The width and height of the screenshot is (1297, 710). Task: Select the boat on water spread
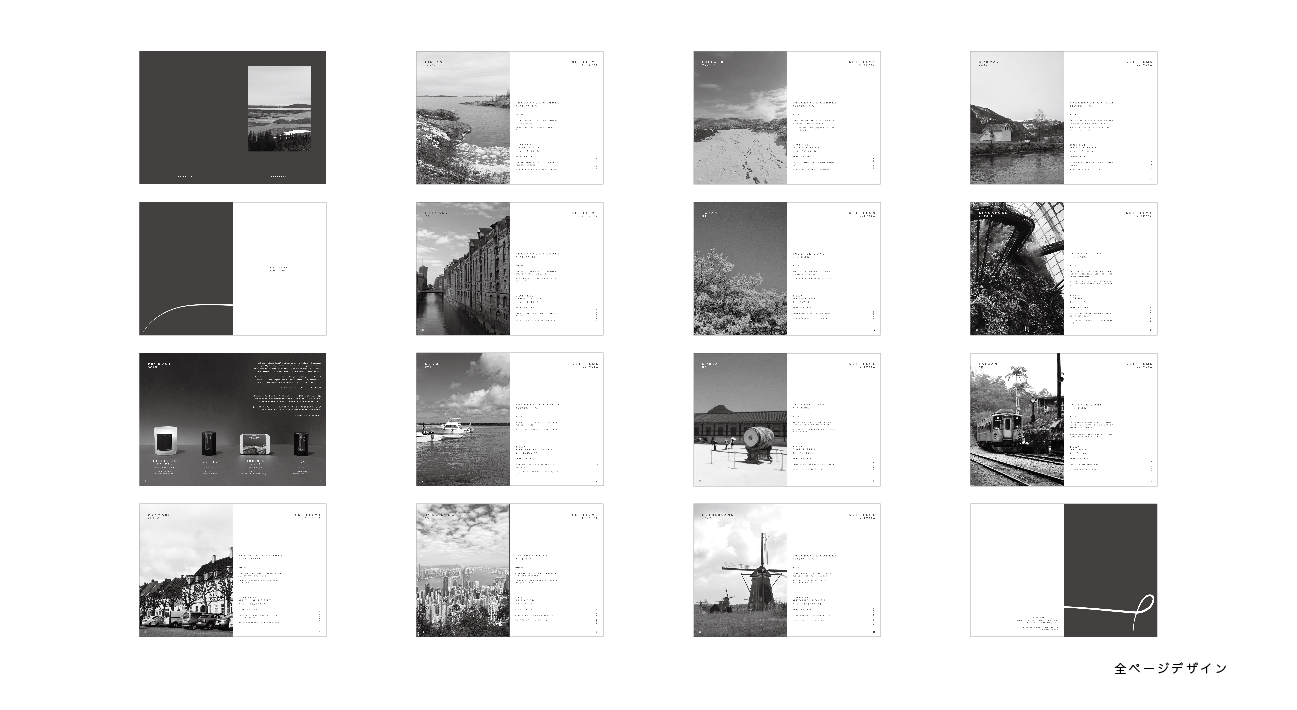click(x=509, y=419)
